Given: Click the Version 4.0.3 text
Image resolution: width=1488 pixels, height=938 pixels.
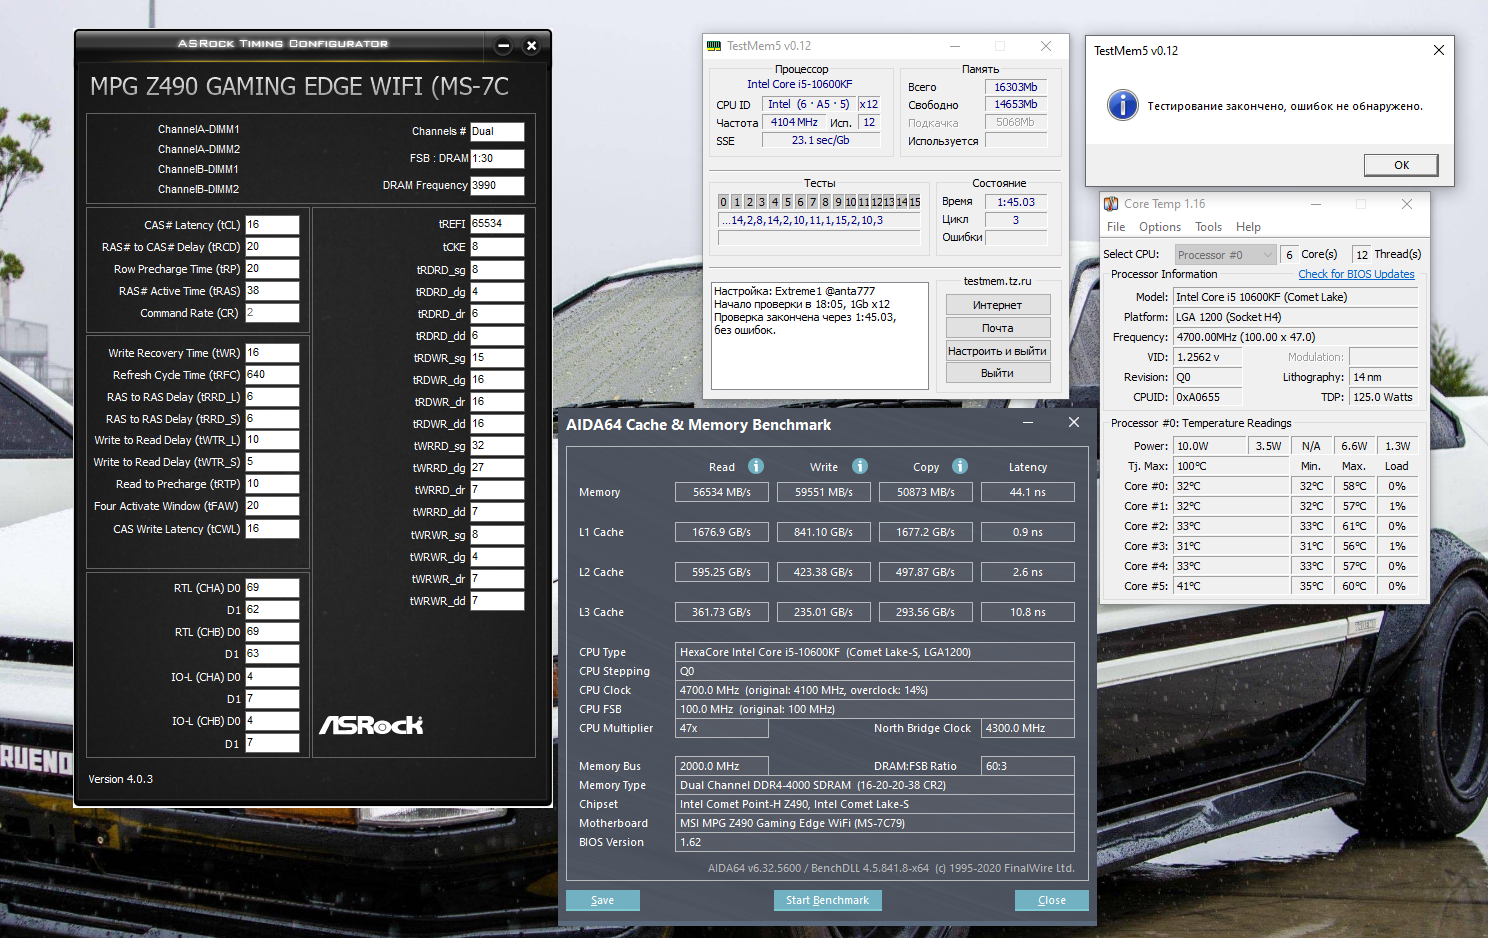Looking at the screenshot, I should pyautogui.click(x=121, y=779).
